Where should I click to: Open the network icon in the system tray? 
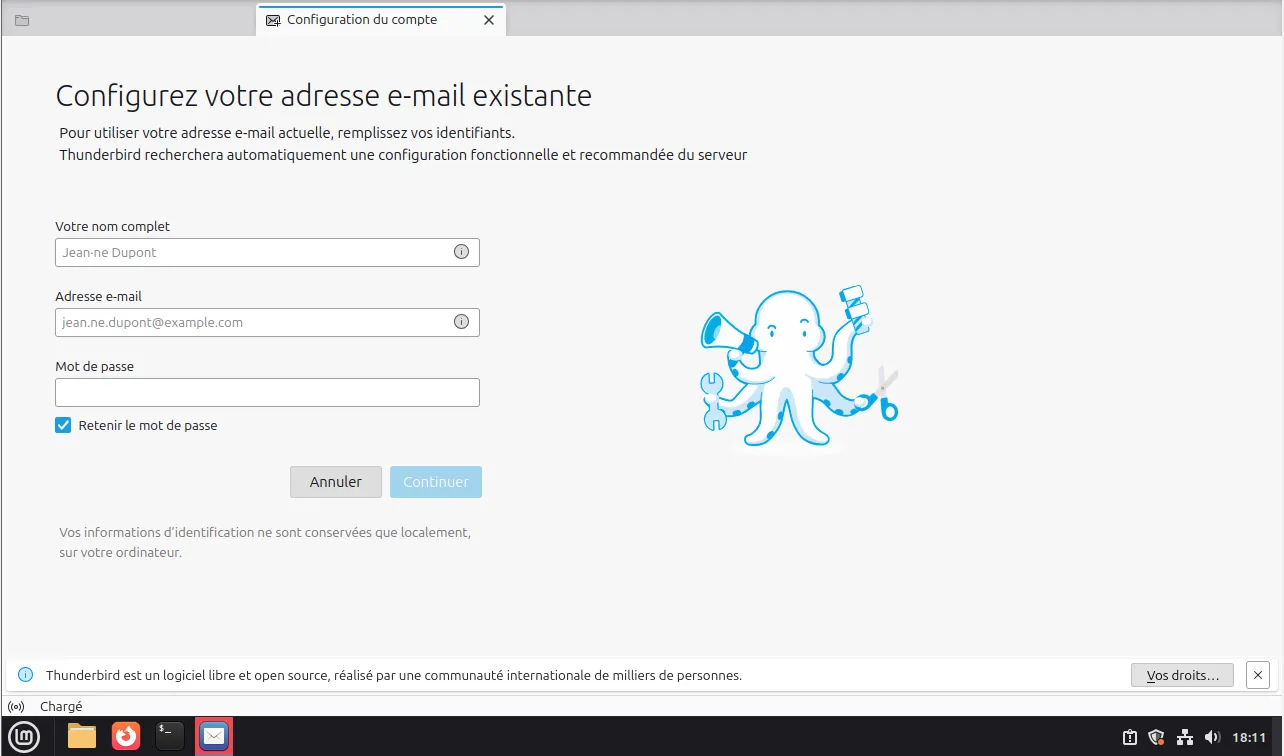coord(1185,738)
